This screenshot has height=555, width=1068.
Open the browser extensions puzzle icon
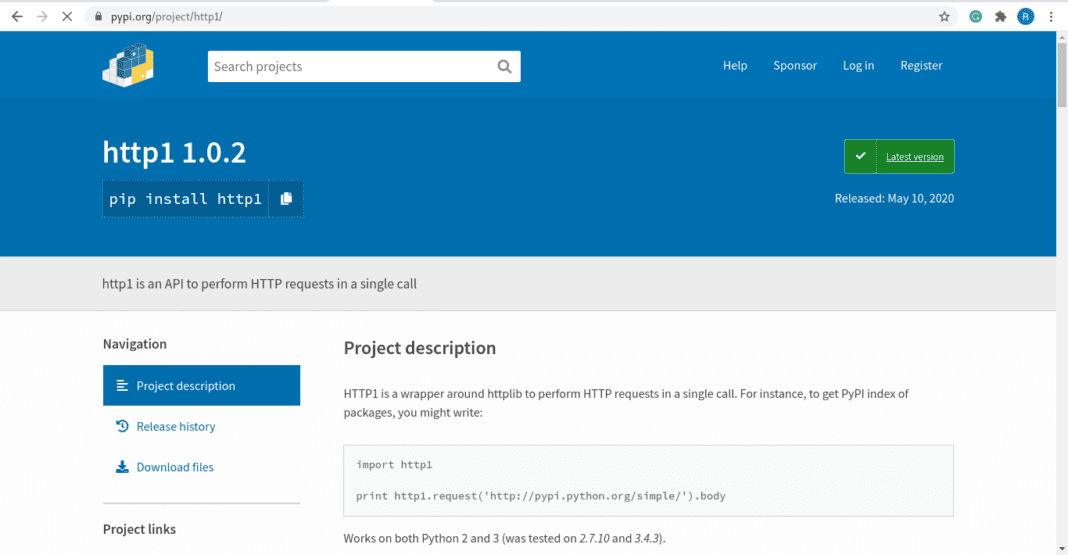pyautogui.click(x=1000, y=17)
